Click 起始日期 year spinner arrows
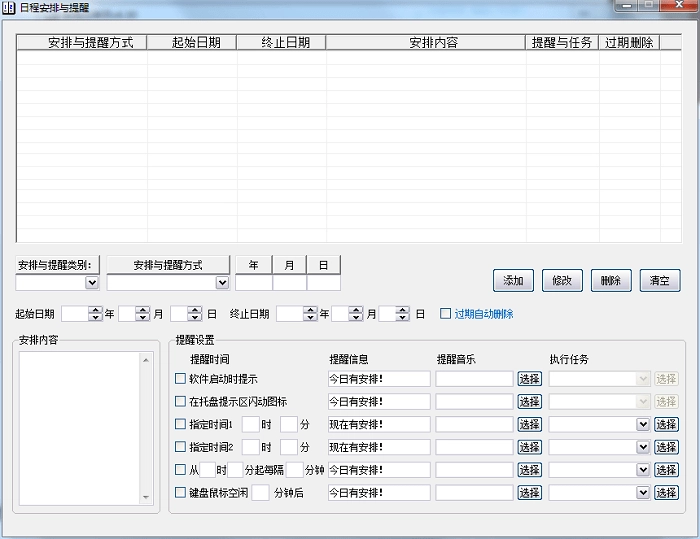 coord(96,314)
